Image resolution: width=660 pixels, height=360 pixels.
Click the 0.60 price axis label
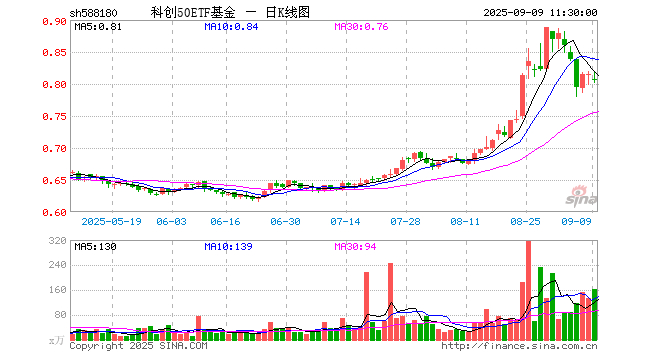pyautogui.click(x=54, y=213)
